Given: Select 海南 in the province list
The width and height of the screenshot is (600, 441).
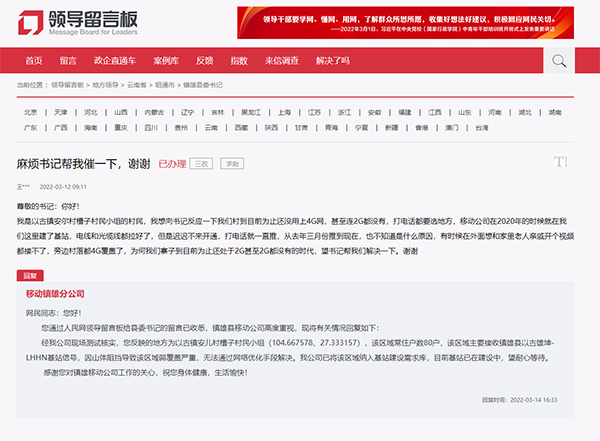Looking at the screenshot, I should 91,127.
